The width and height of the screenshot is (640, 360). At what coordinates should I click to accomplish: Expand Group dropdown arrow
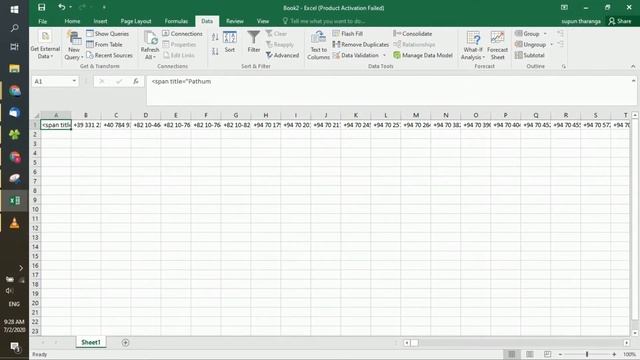point(545,33)
